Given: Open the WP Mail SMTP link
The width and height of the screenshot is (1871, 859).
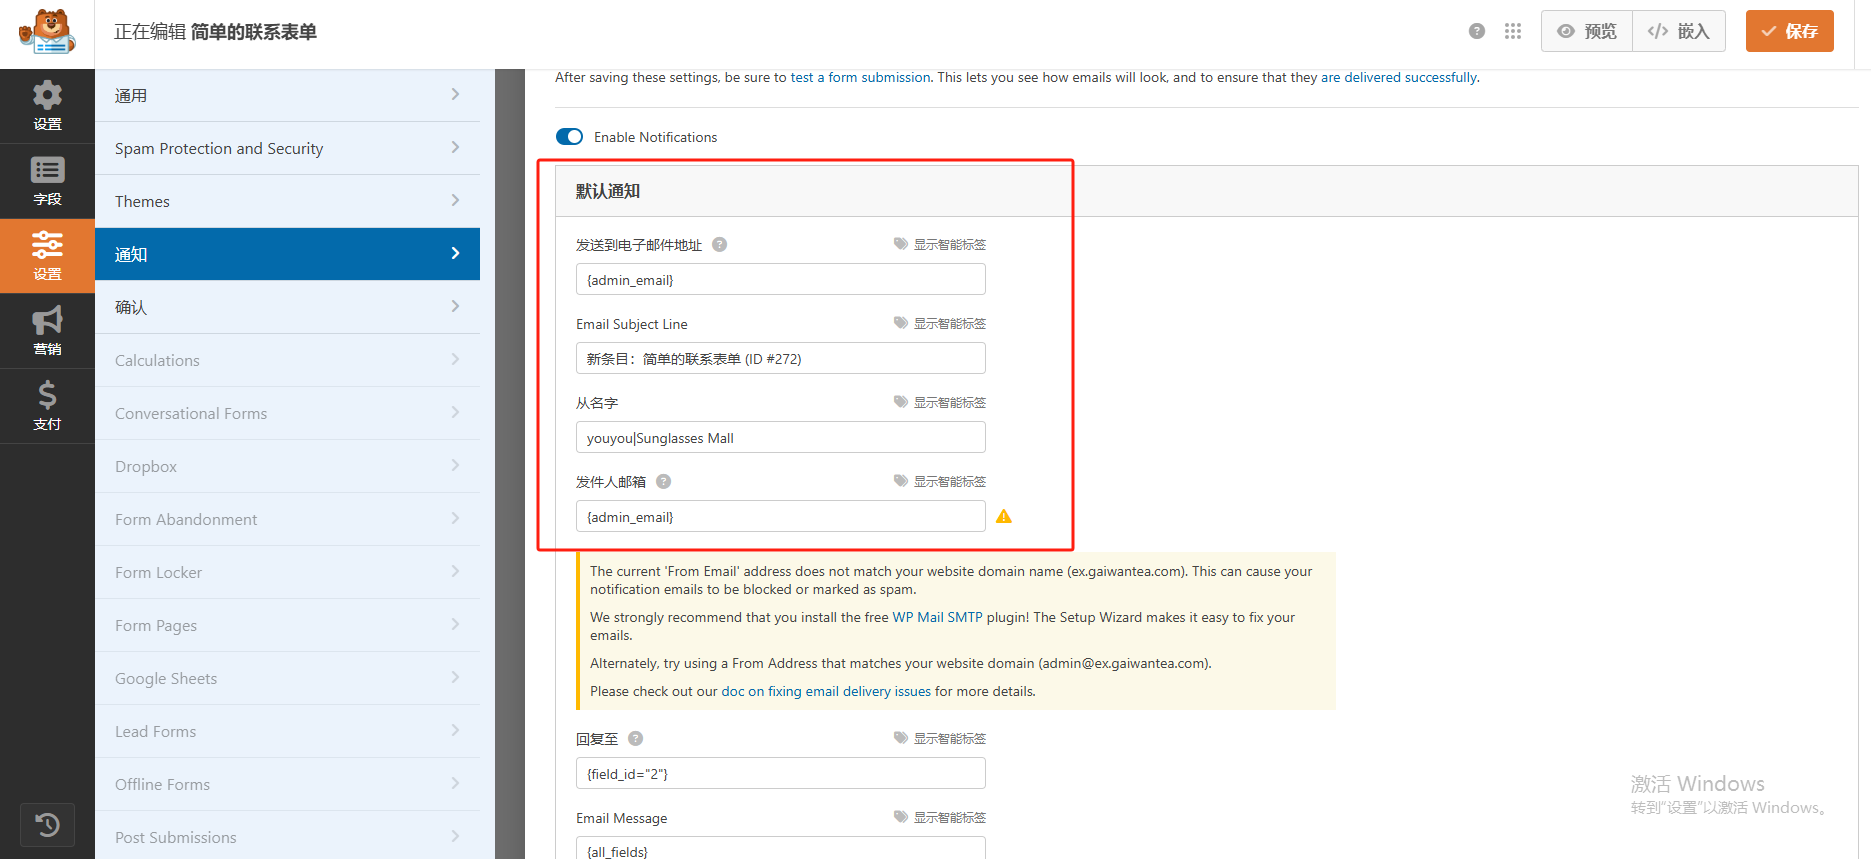Looking at the screenshot, I should click(x=937, y=617).
